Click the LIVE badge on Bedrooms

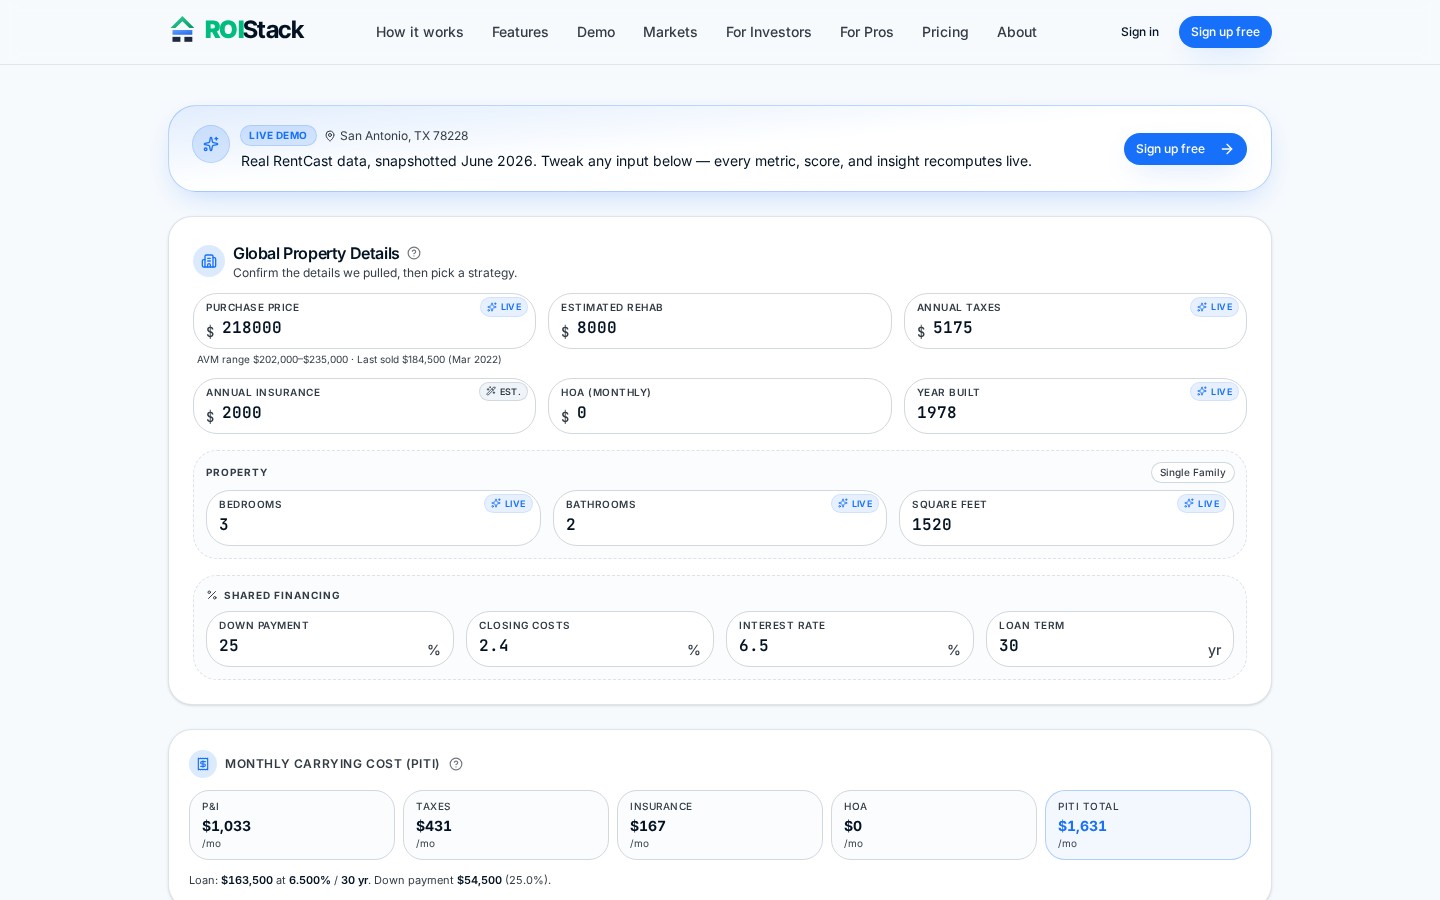508,504
